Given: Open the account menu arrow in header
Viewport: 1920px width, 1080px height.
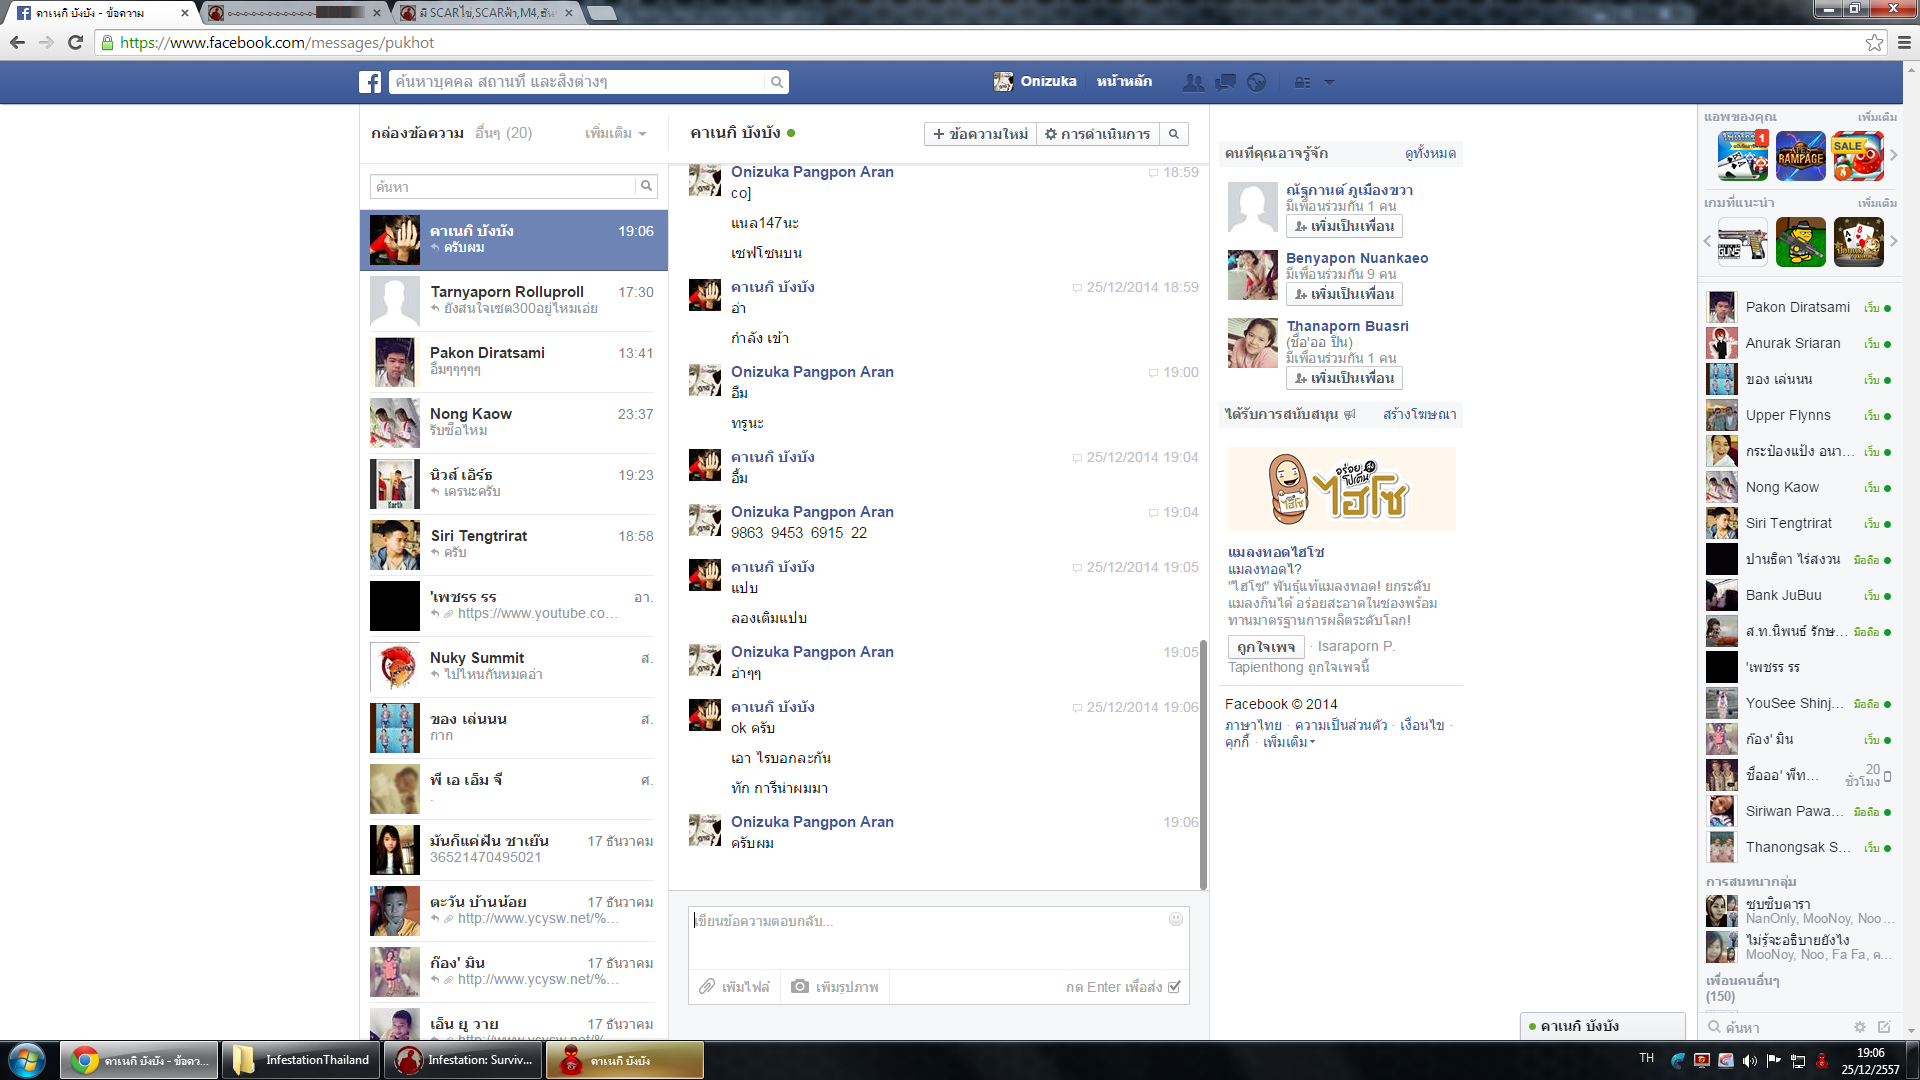Looking at the screenshot, I should 1329,82.
